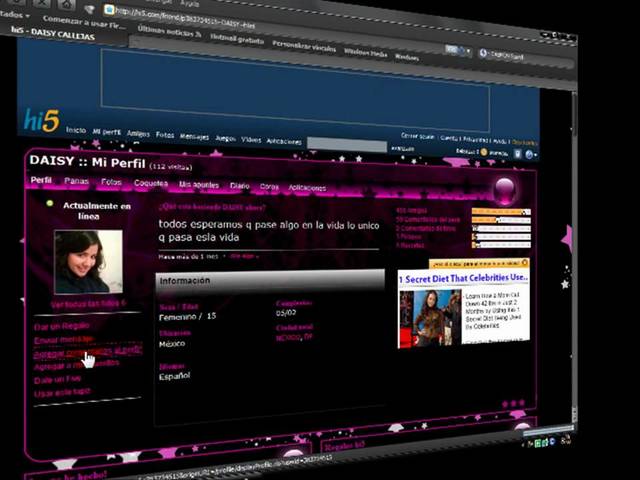This screenshot has height=480, width=640.
Task: Select the Coquetea profile tab
Action: tap(151, 183)
